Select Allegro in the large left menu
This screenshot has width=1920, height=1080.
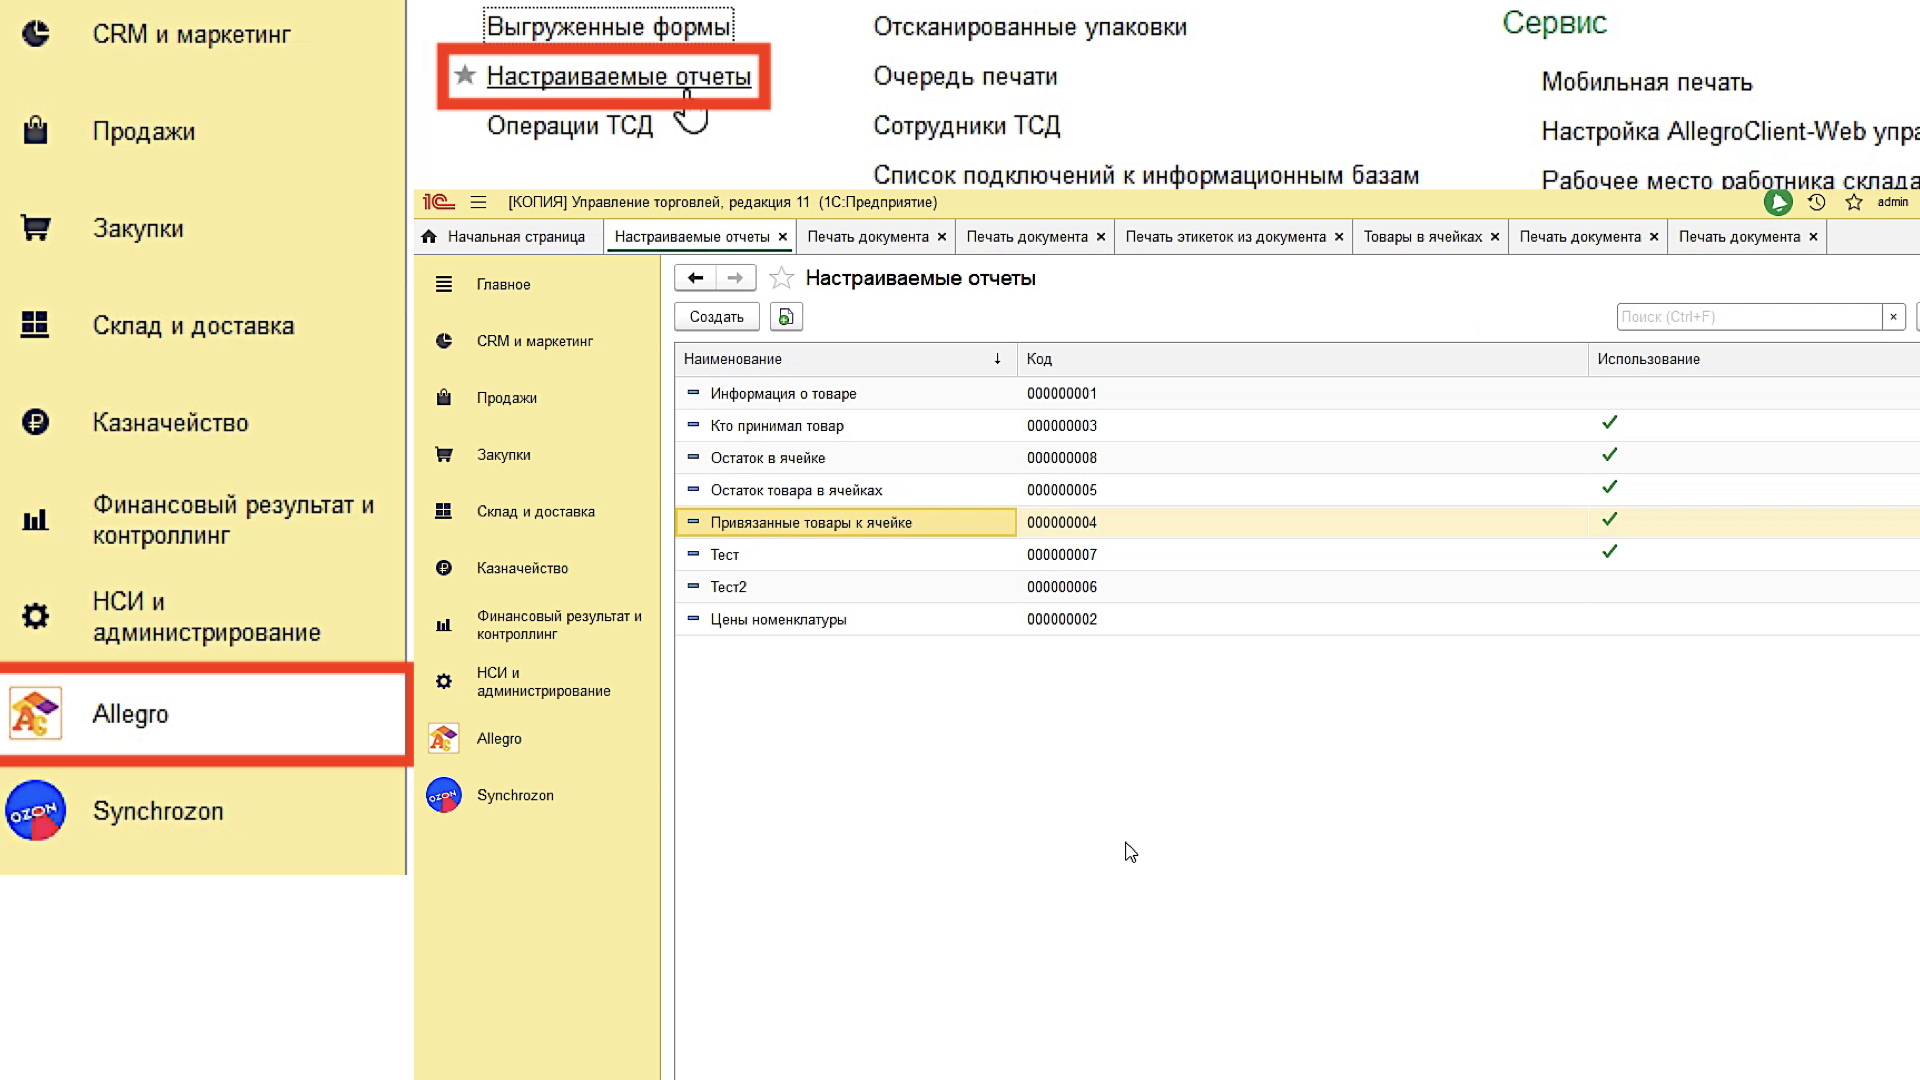click(x=203, y=714)
